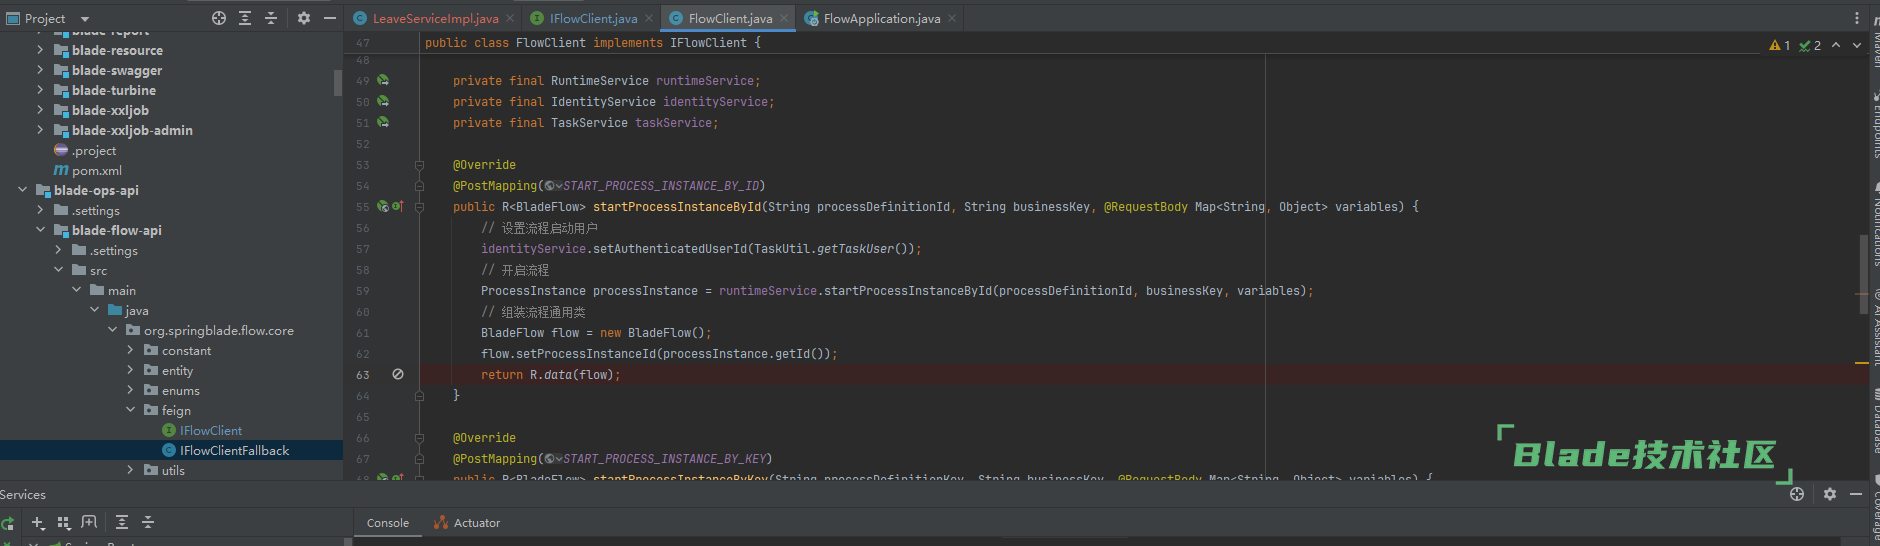Close LeaveServiceImpl.java tab

click(x=510, y=18)
